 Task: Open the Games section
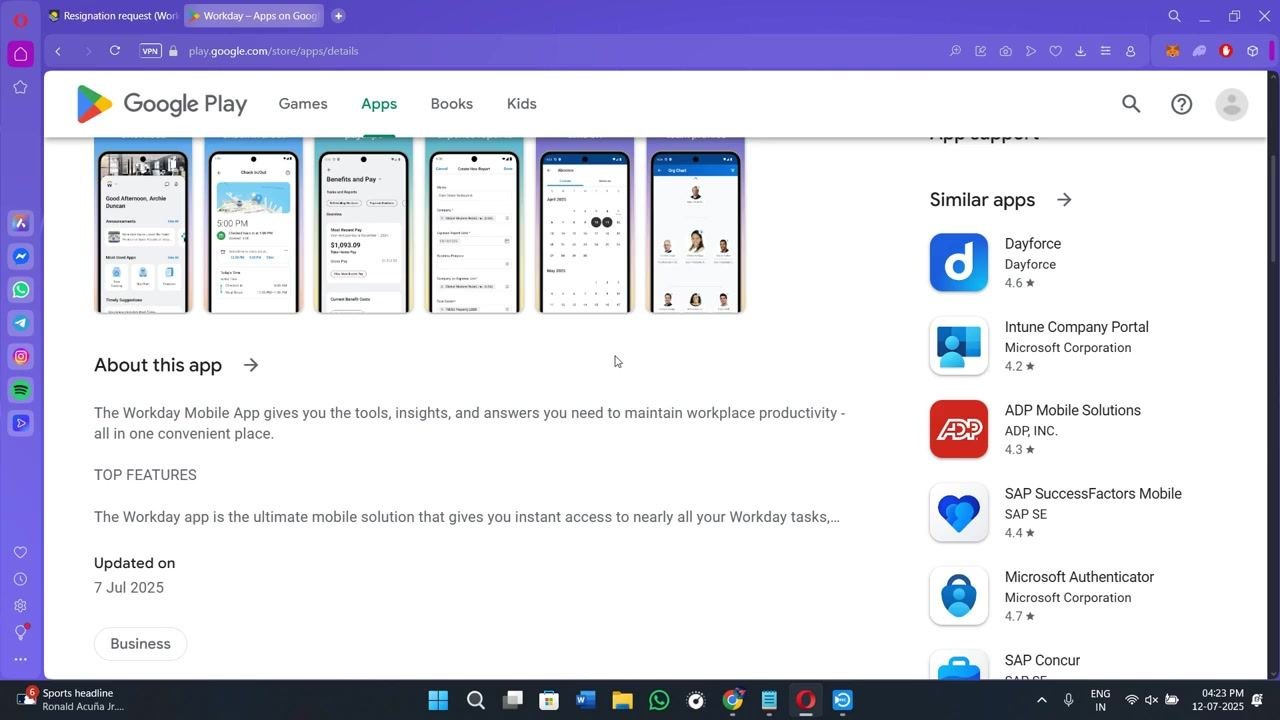(x=303, y=104)
